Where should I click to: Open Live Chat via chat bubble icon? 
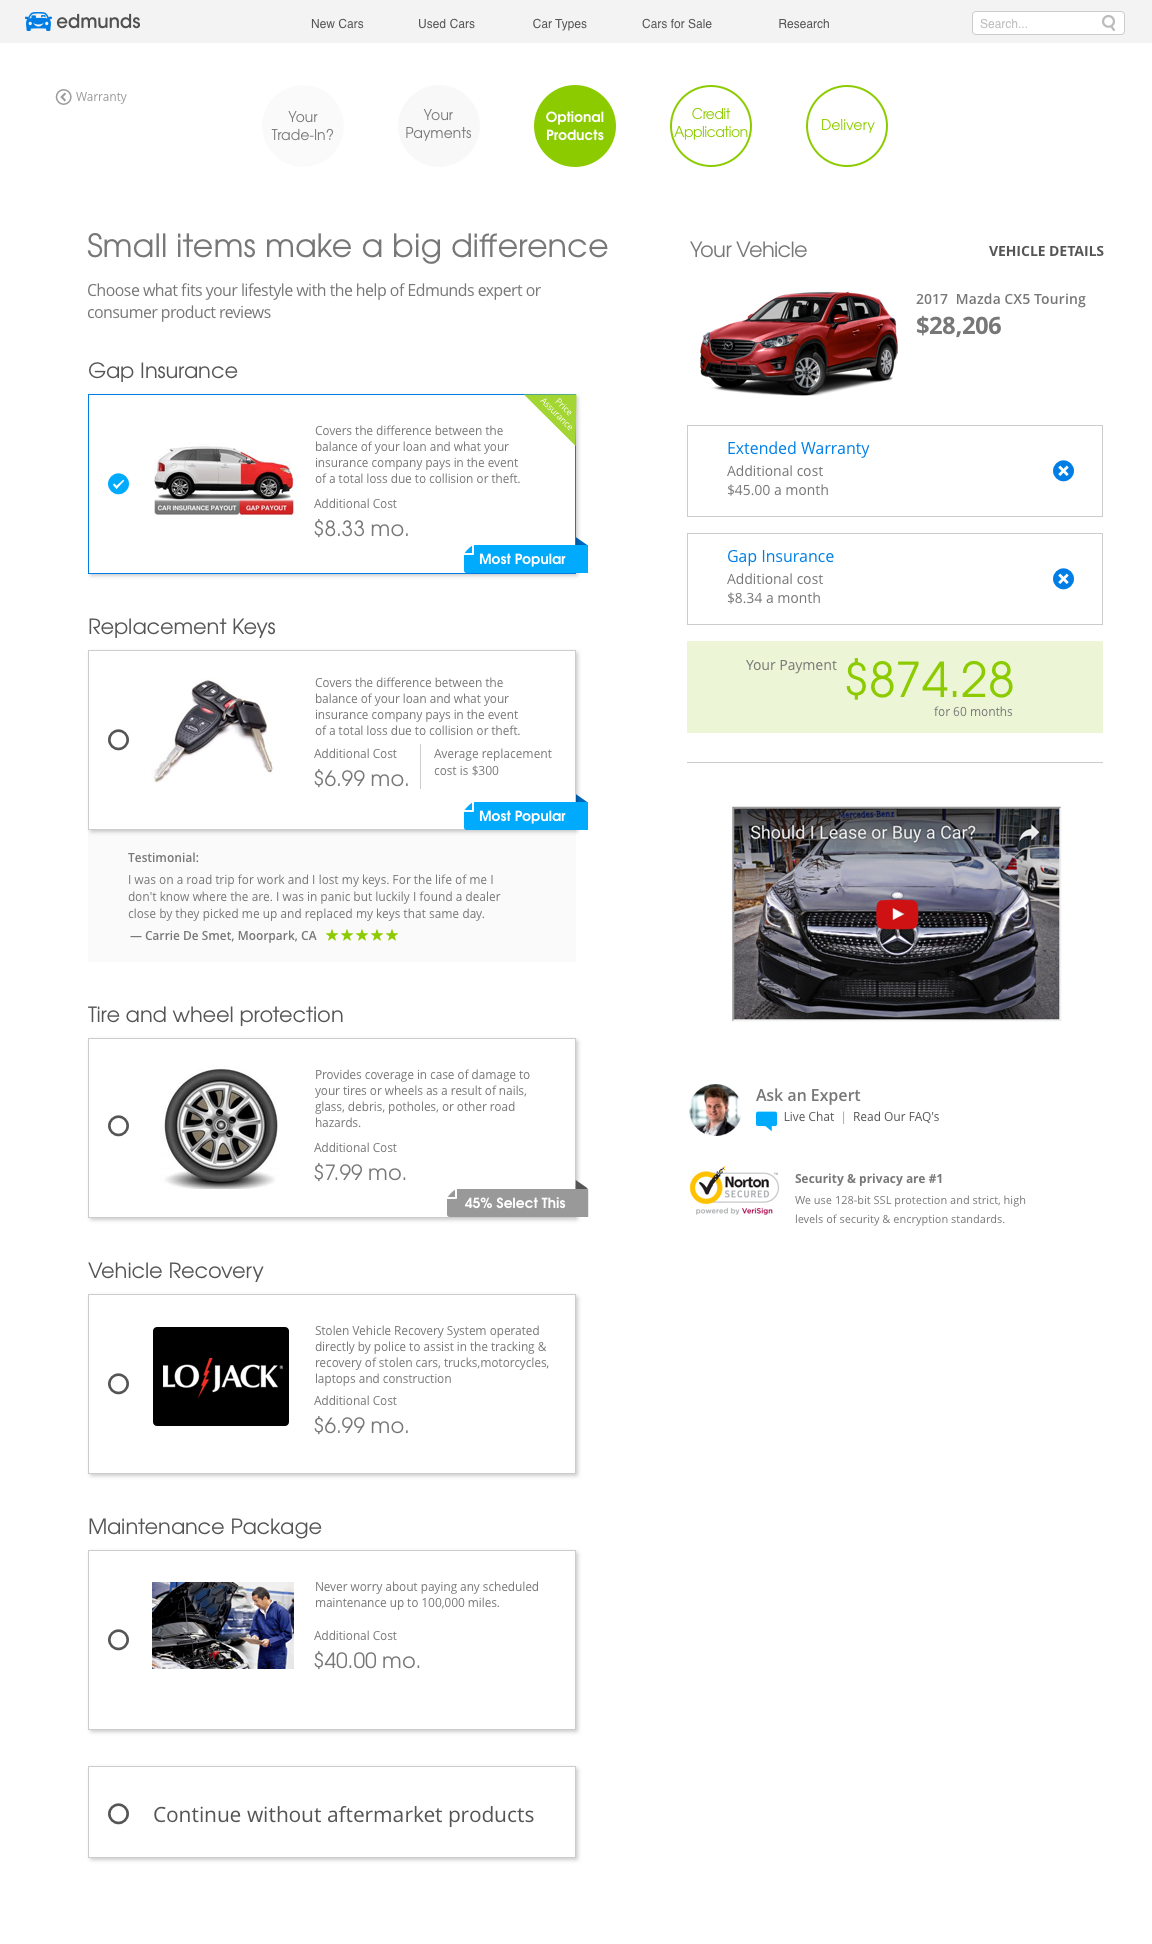pyautogui.click(x=766, y=1120)
